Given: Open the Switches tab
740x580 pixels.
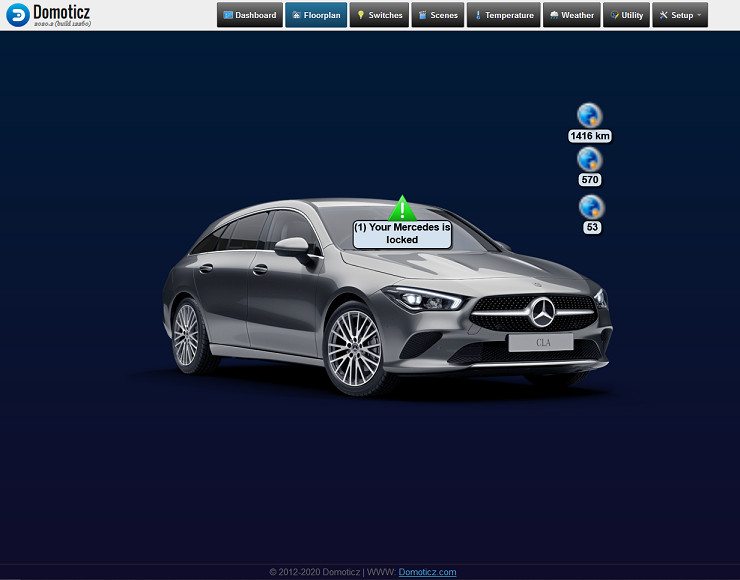Looking at the screenshot, I should tap(379, 15).
